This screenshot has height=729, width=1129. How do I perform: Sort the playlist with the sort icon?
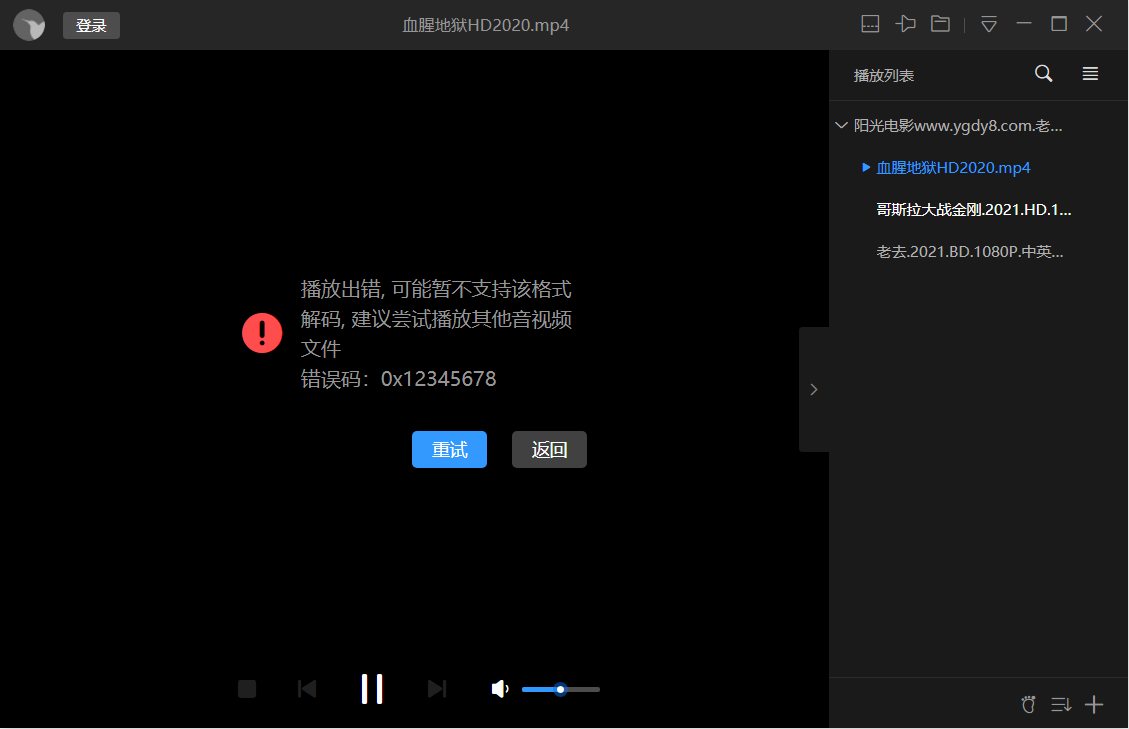pos(1060,705)
